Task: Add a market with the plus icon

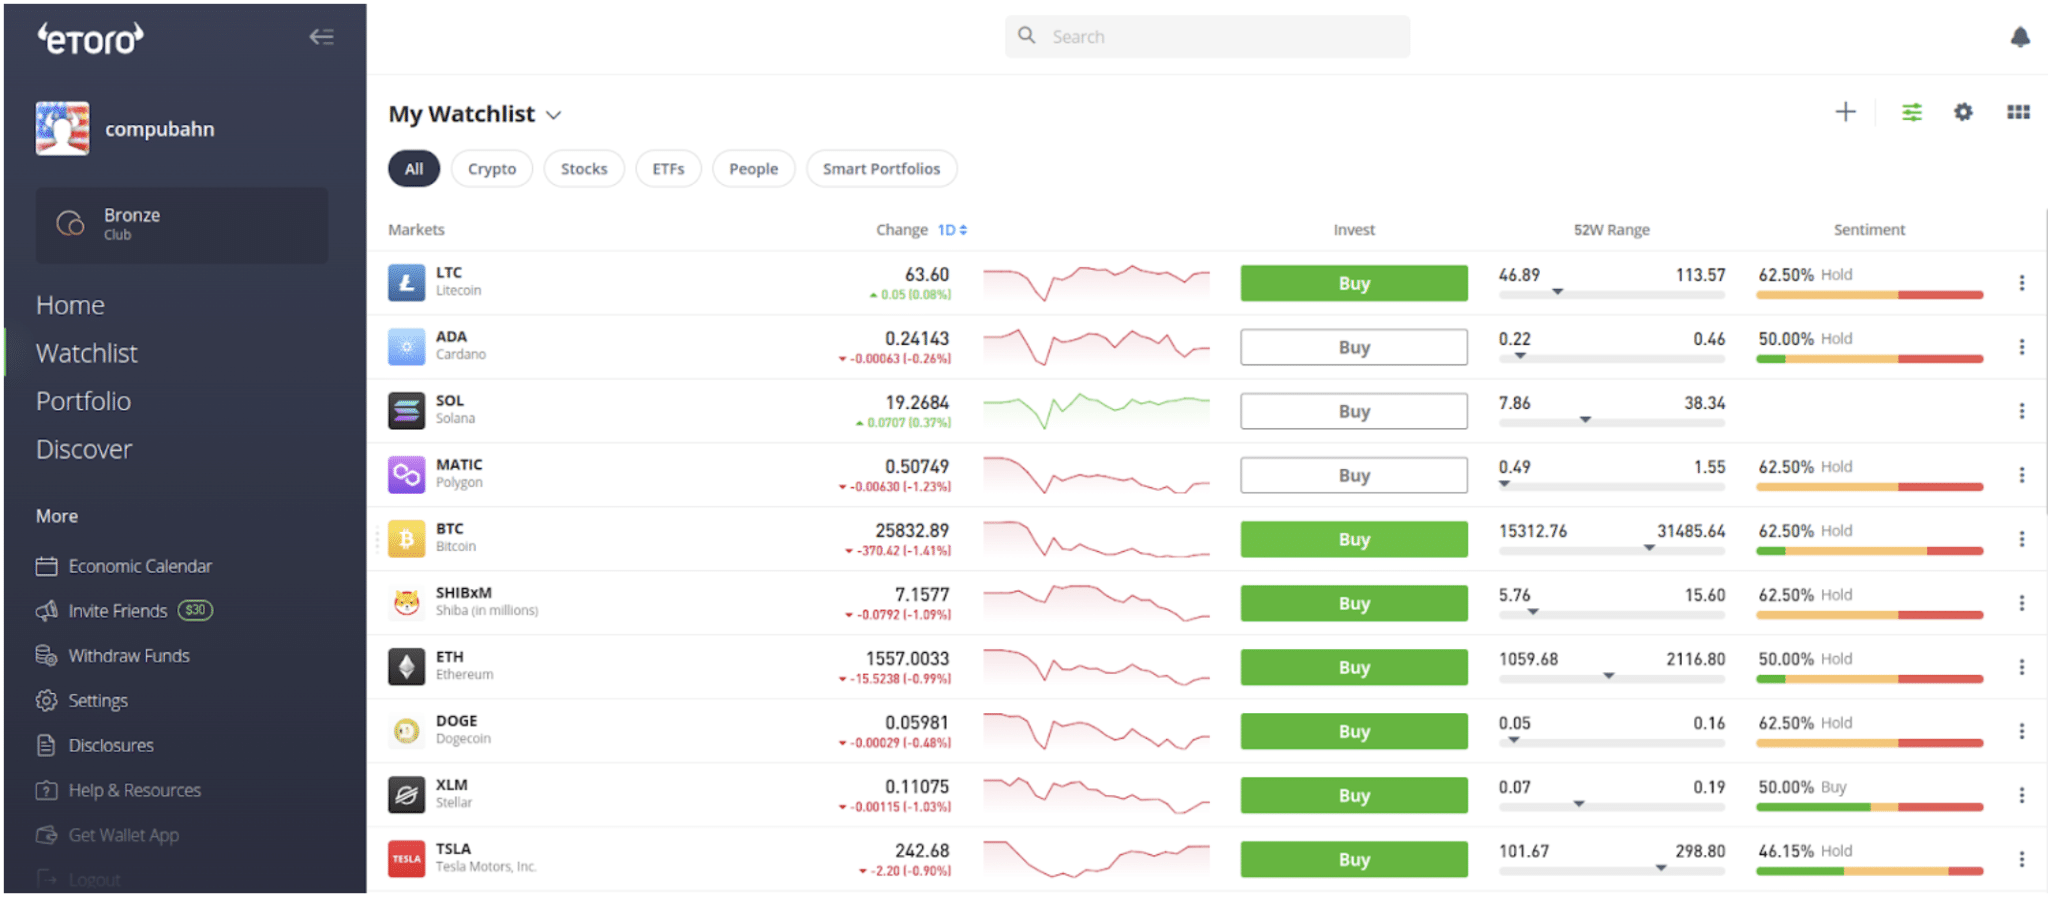Action: [x=1846, y=112]
